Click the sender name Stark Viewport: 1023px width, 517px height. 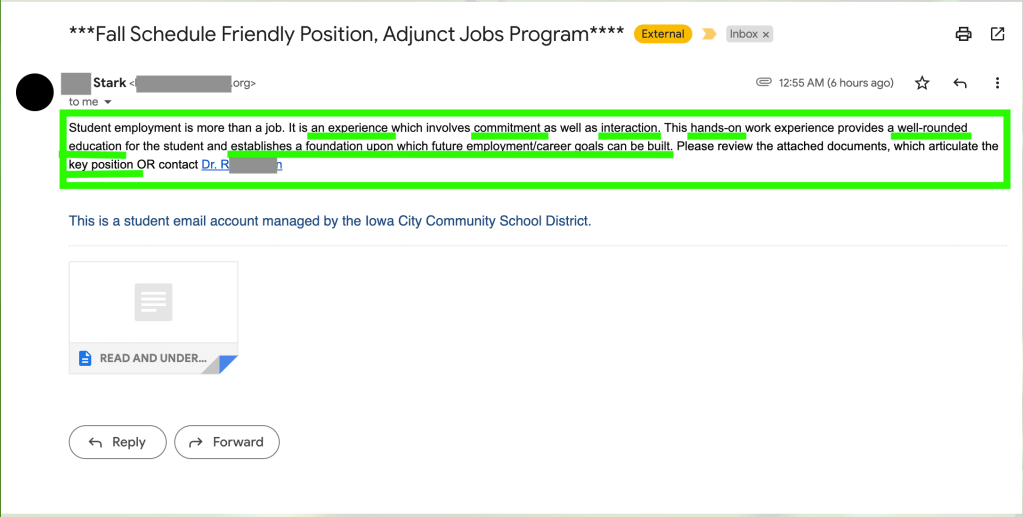point(109,83)
